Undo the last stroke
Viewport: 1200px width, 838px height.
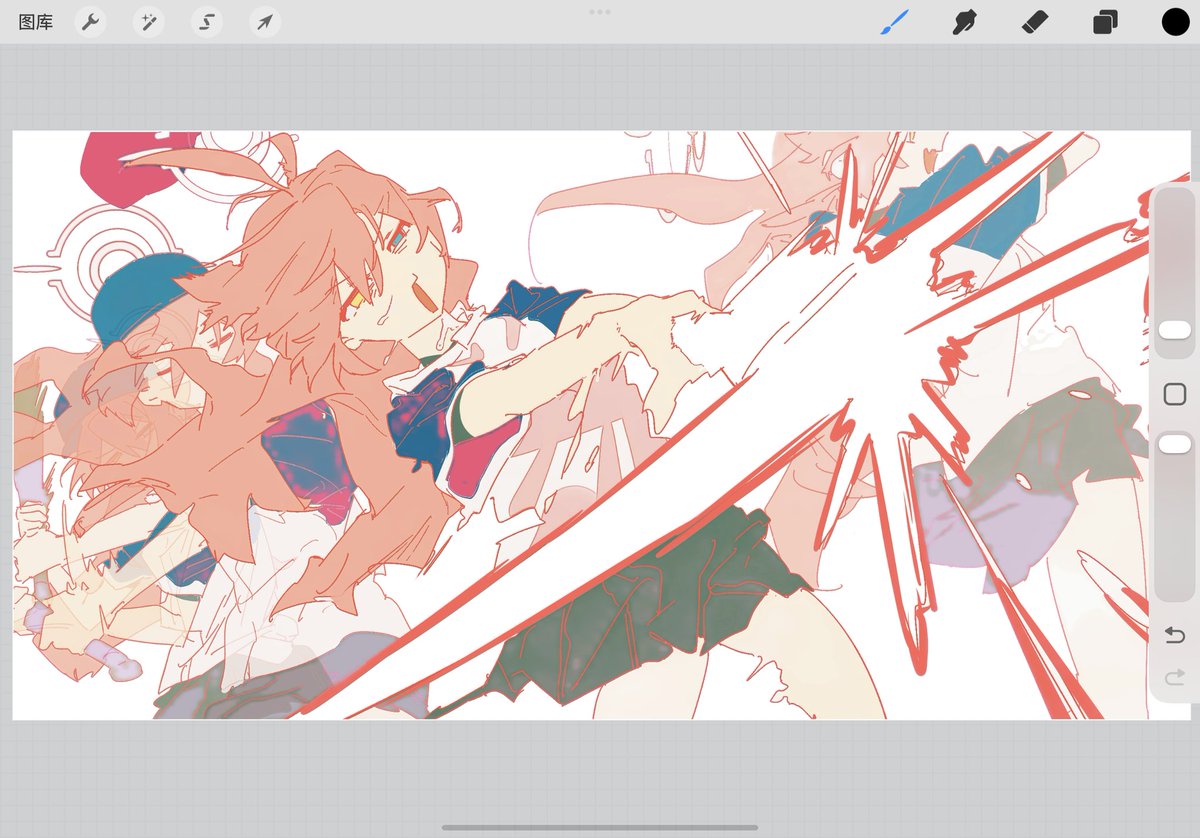coord(1175,635)
